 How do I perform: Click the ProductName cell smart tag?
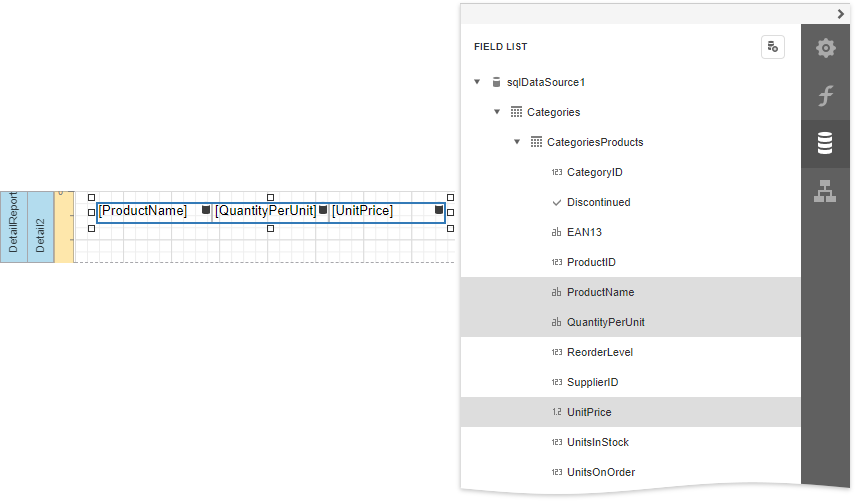206,210
